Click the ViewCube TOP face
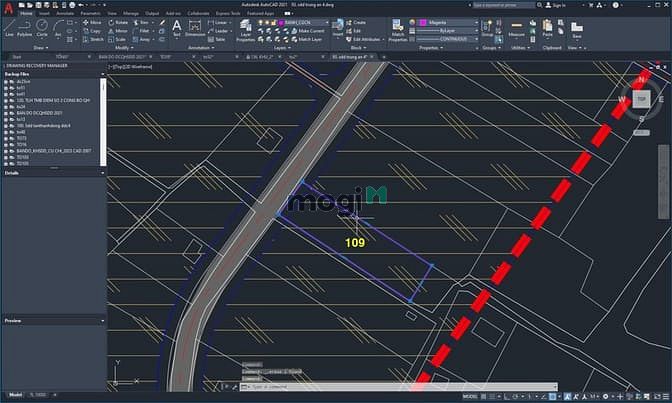The width and height of the screenshot is (672, 403). click(641, 99)
